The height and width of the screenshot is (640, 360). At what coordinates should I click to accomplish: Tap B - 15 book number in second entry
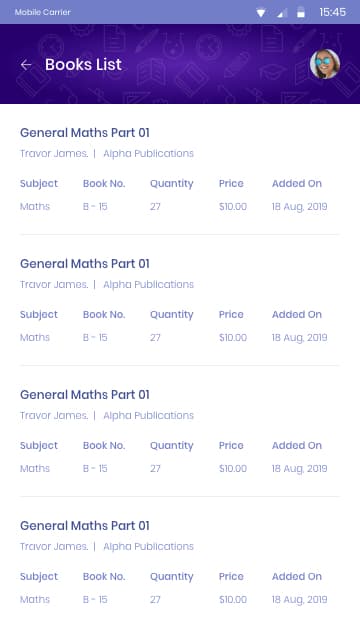coord(95,338)
